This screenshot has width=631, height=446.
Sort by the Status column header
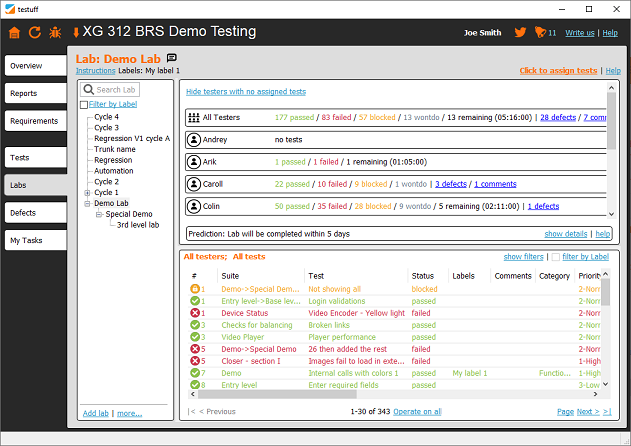[423, 276]
